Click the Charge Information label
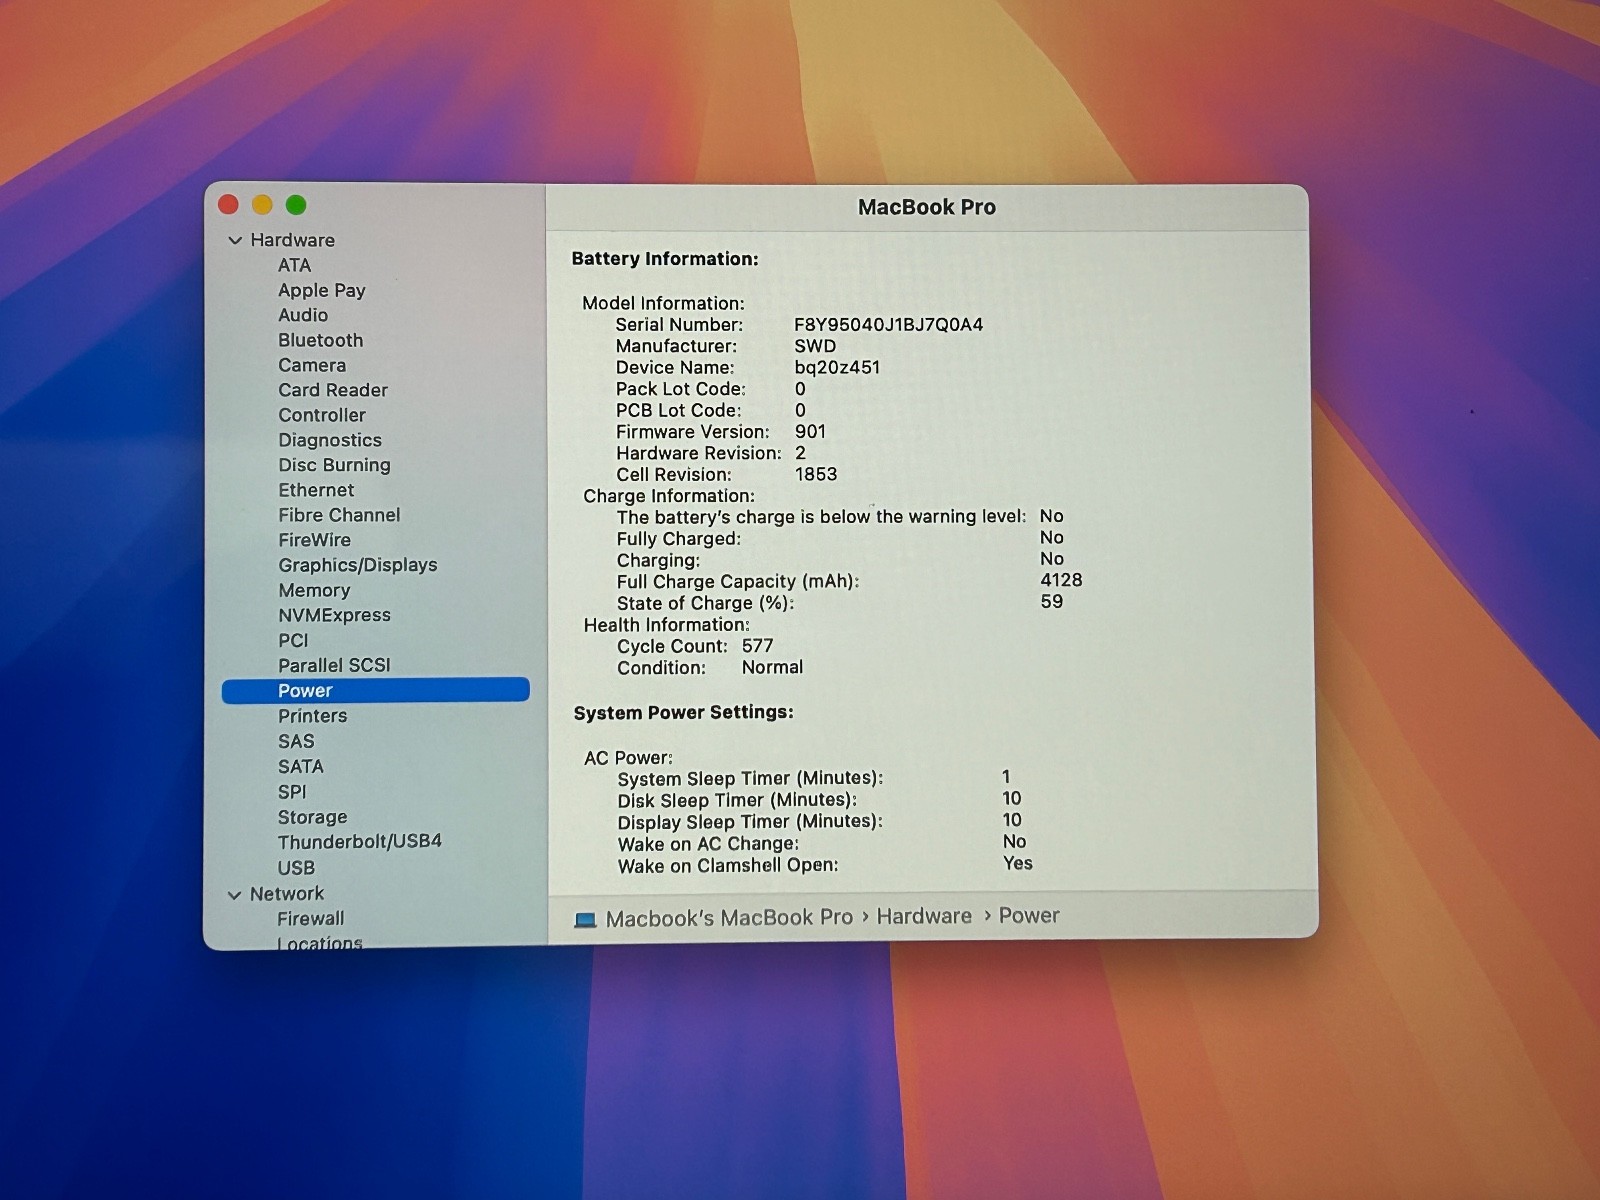Screen dimensions: 1600x1200 pyautogui.click(x=669, y=496)
